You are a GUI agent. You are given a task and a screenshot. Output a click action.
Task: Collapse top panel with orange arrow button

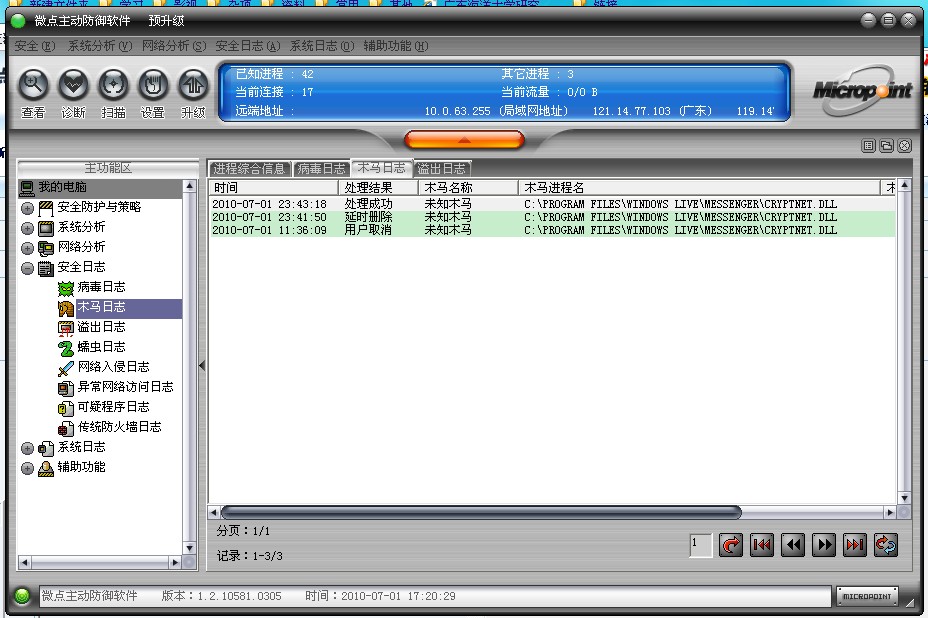coord(464,140)
